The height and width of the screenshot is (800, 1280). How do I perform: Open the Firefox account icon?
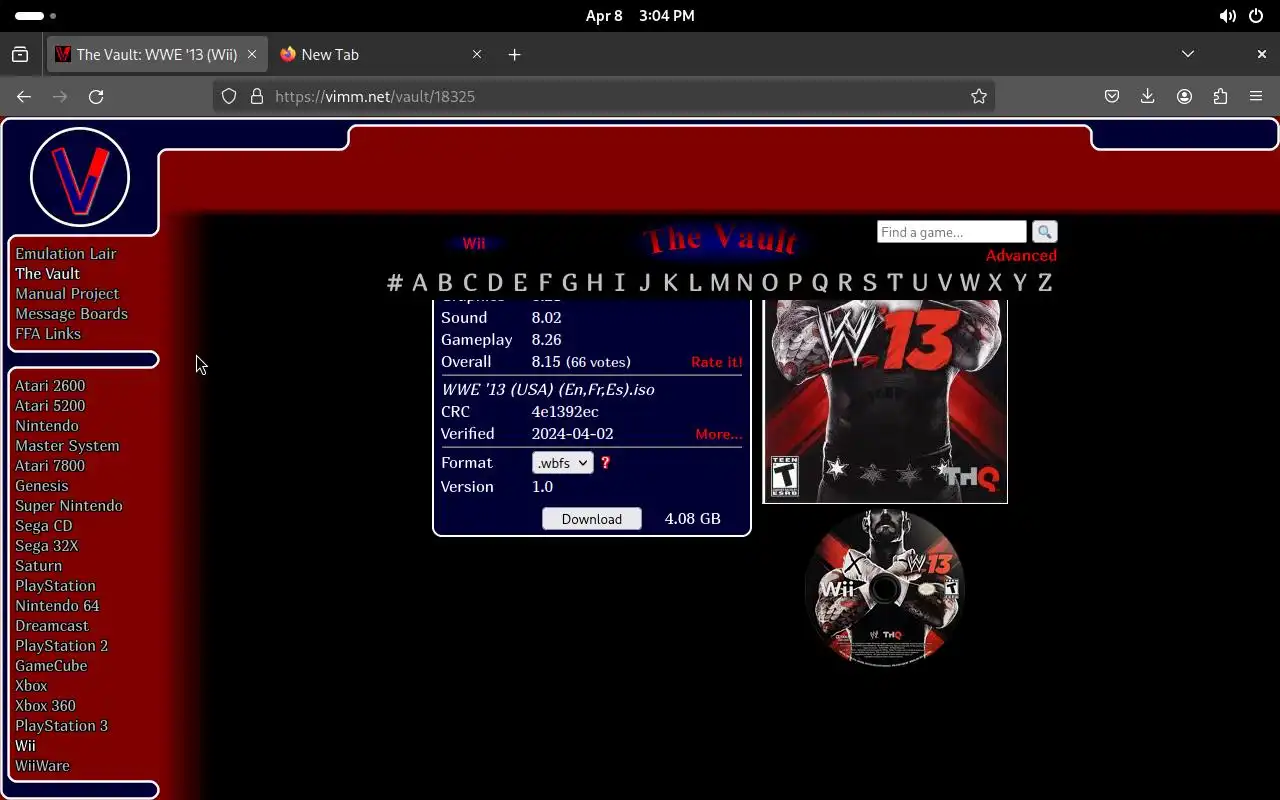(1184, 96)
